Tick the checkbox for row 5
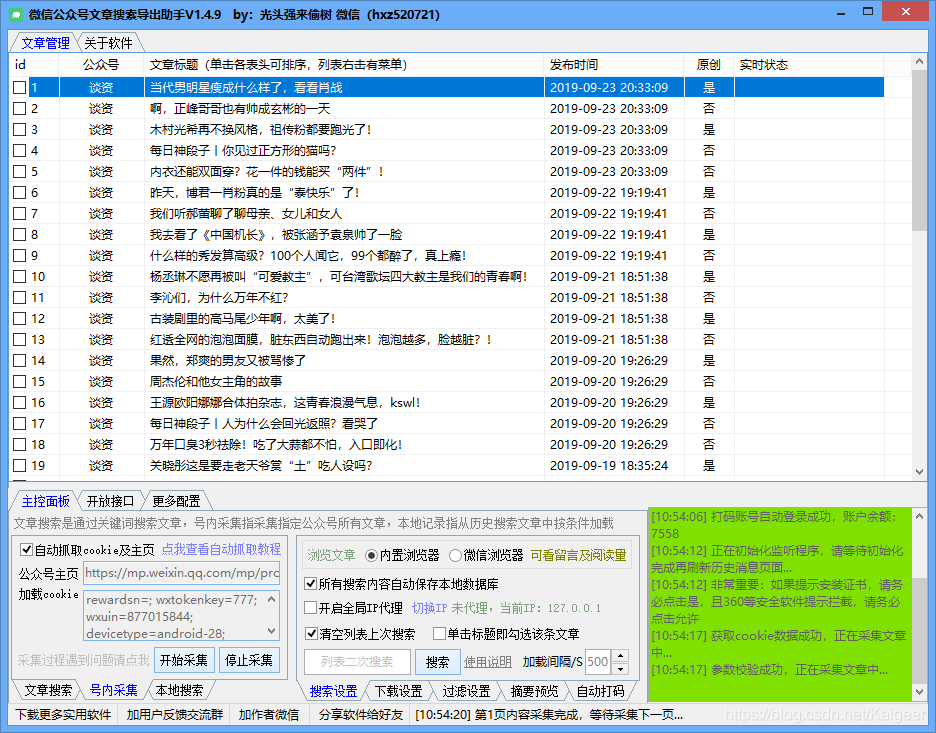Viewport: 936px width, 733px height. coord(19,171)
